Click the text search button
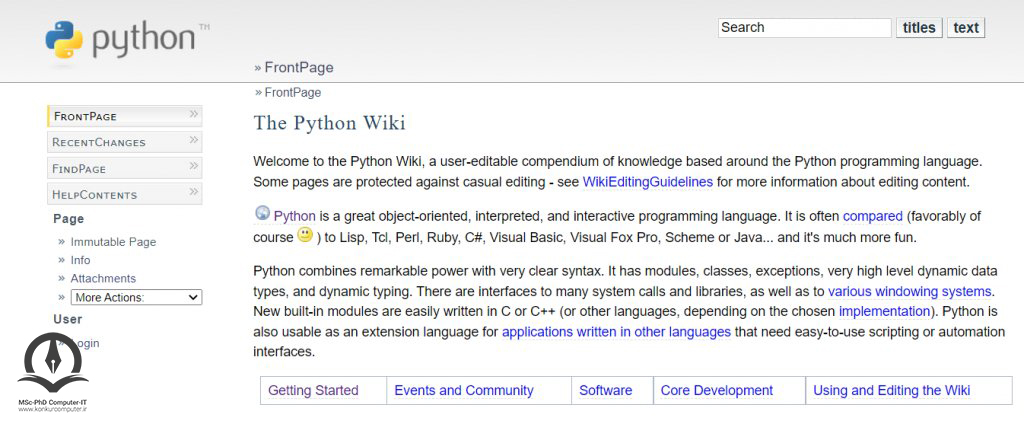This screenshot has height=424, width=1024. (x=965, y=27)
